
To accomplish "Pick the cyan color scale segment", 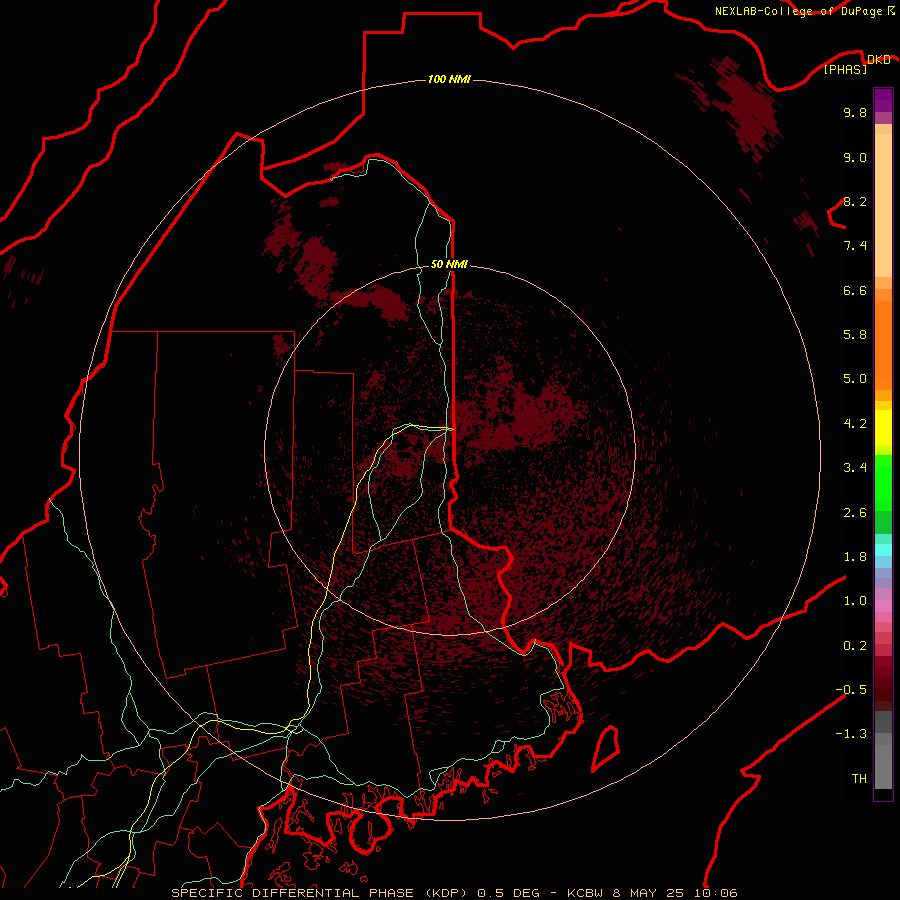I will 883,550.
